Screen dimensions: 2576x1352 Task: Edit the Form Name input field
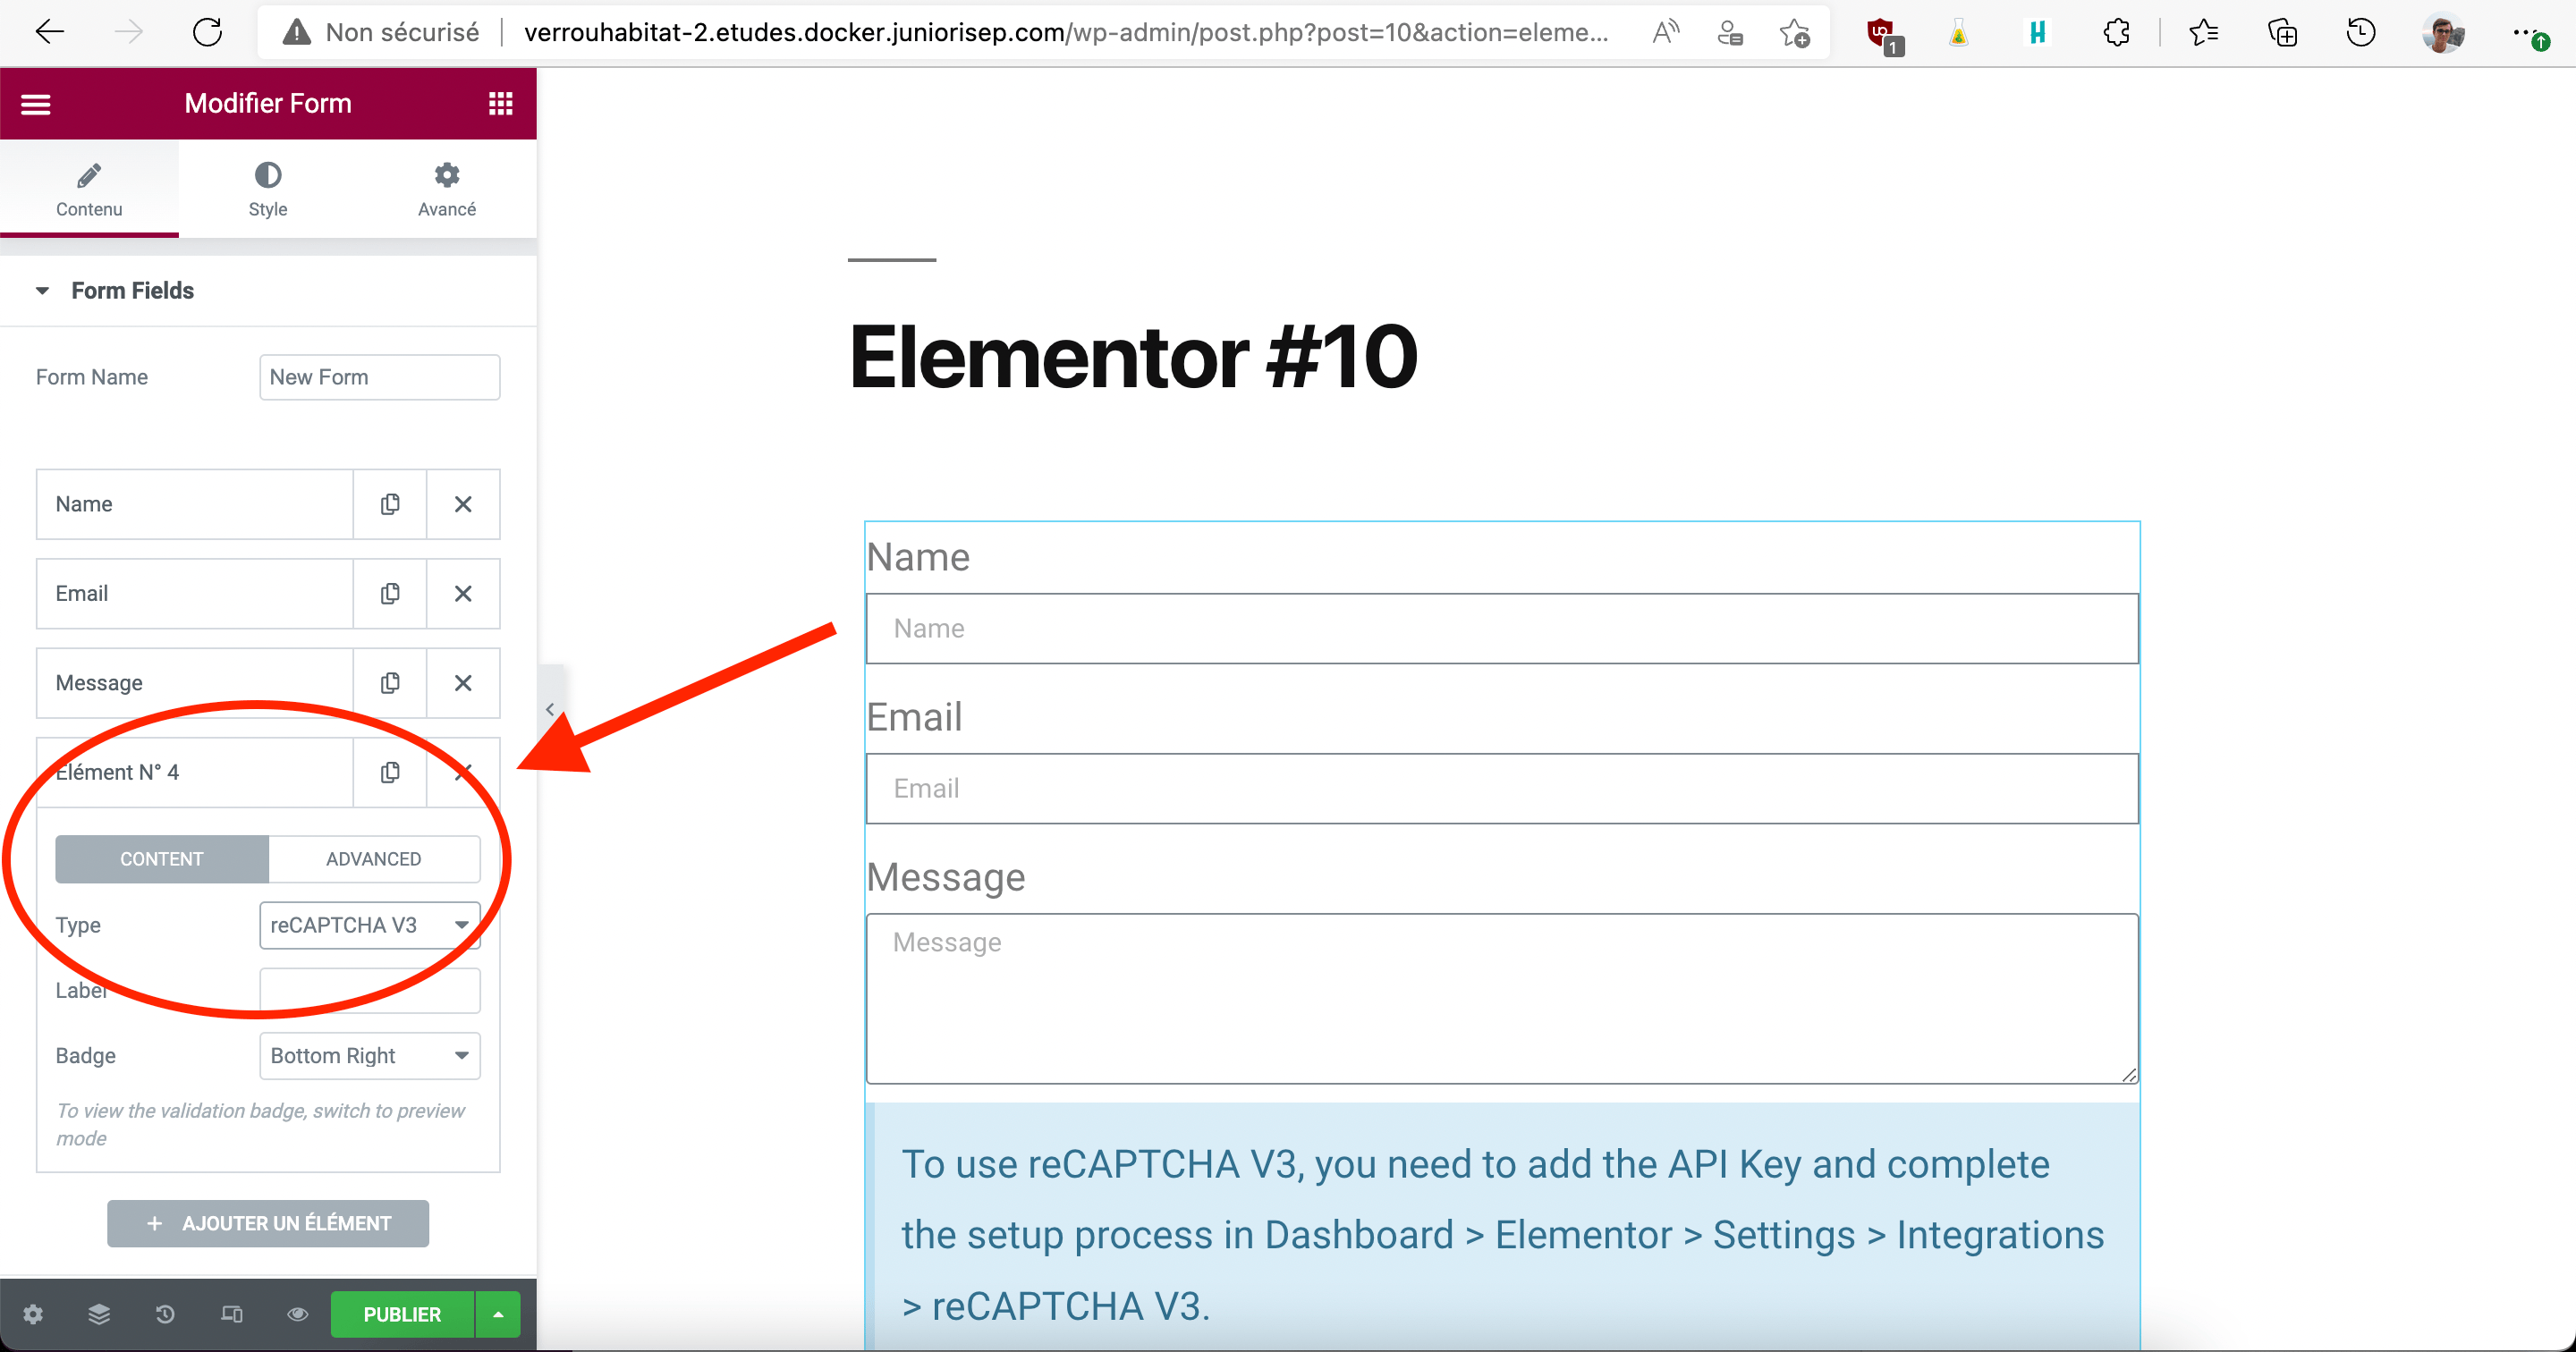[x=379, y=377]
